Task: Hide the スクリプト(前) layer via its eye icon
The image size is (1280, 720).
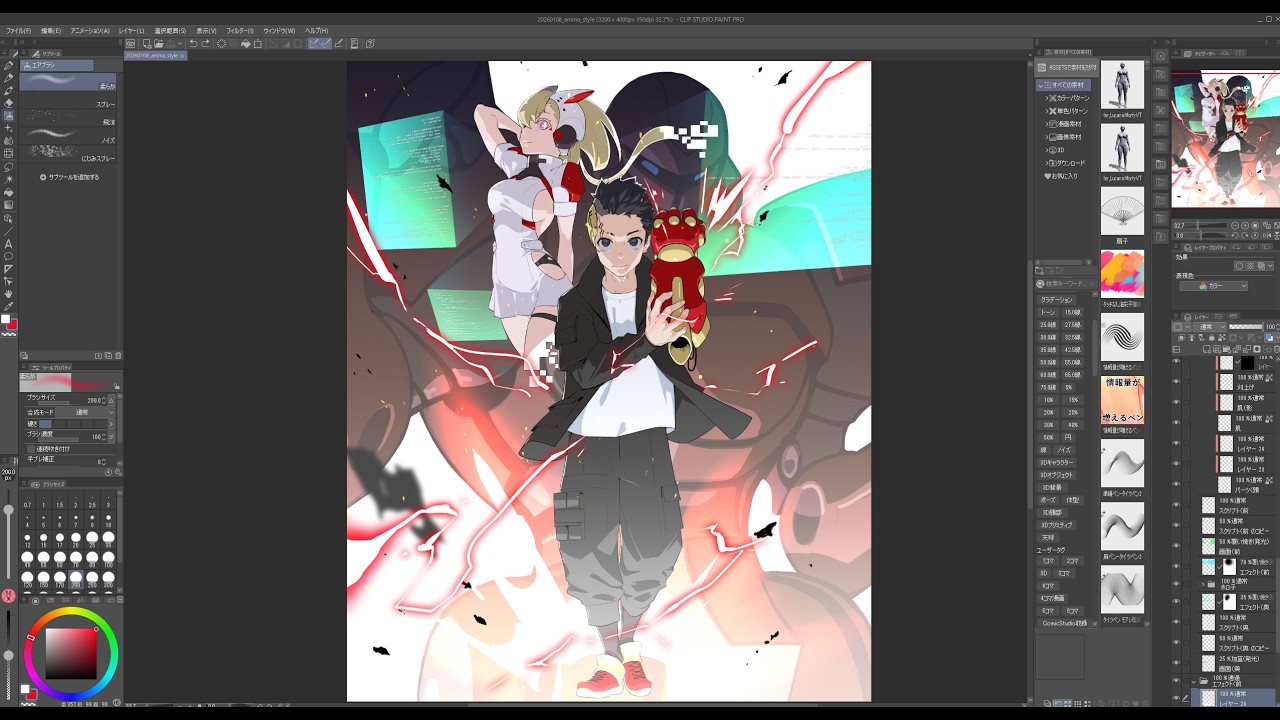Action: tap(1176, 506)
